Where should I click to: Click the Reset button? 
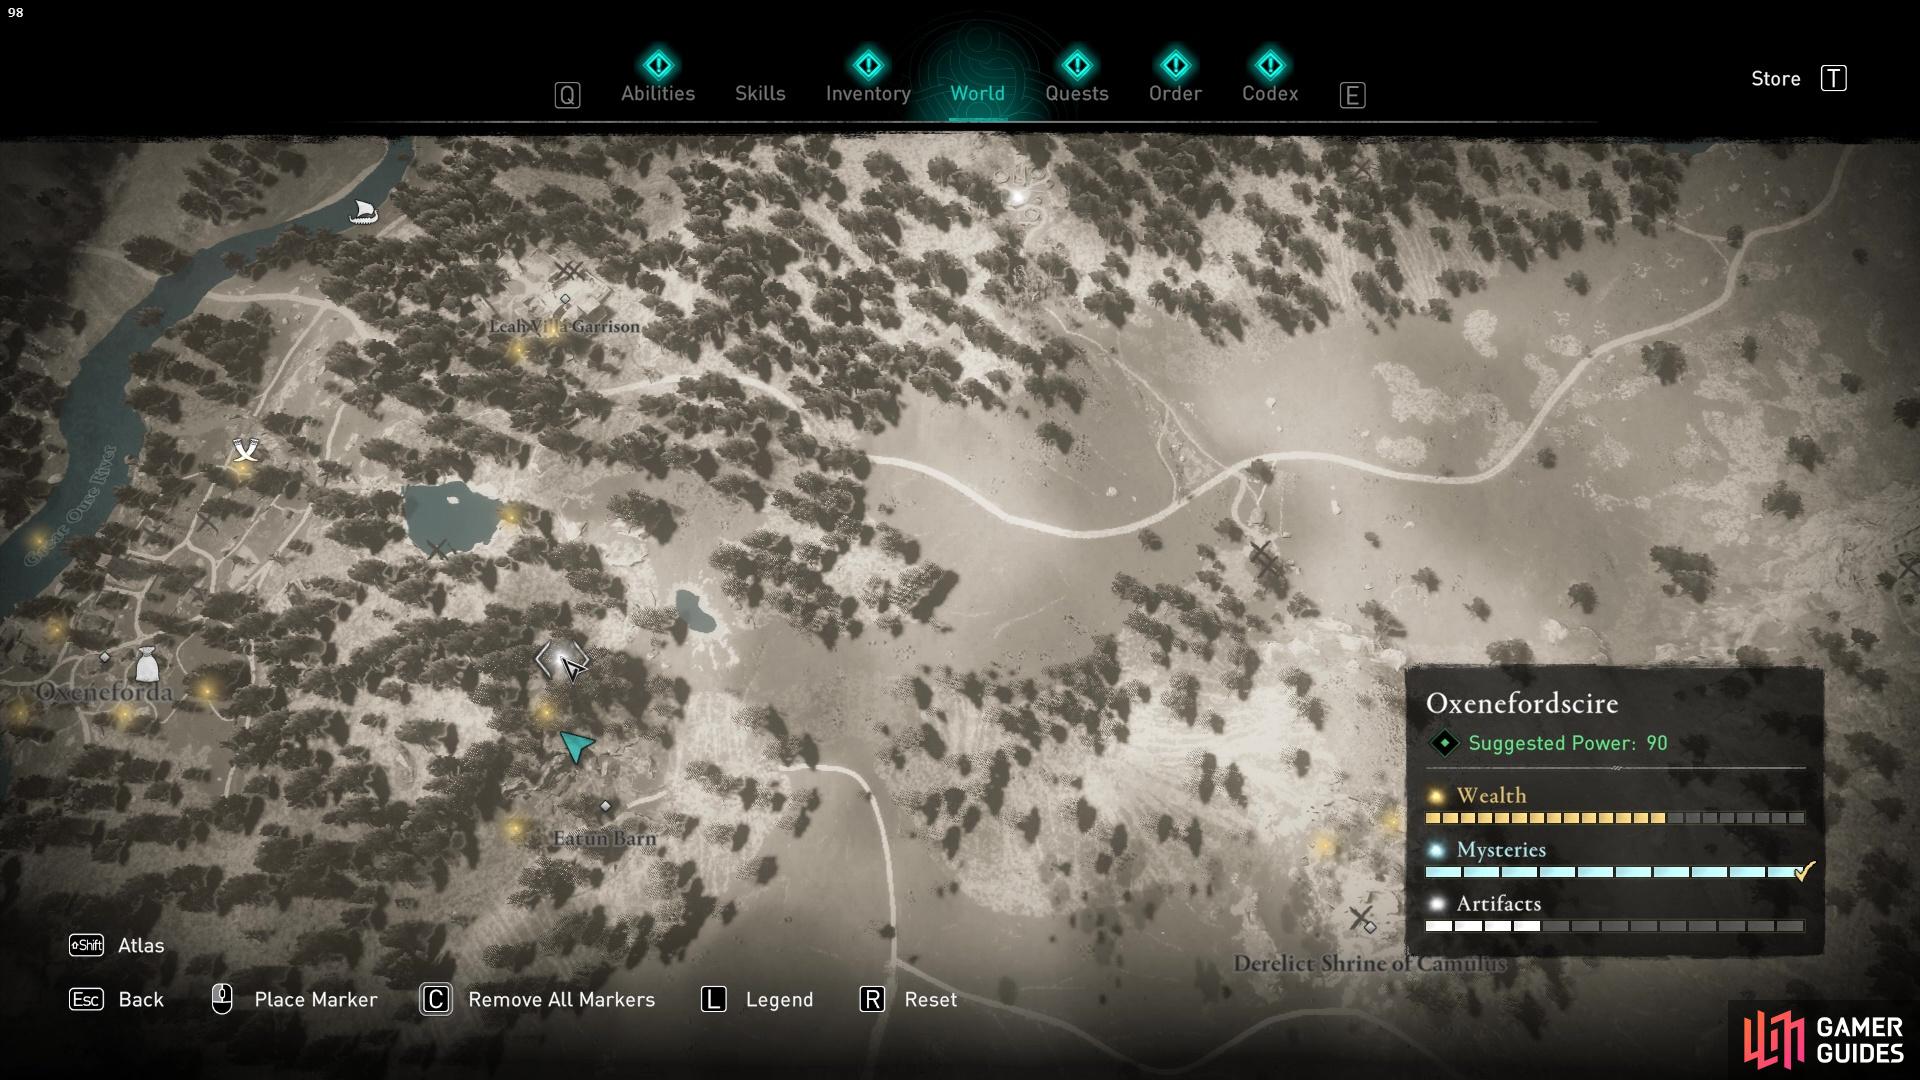coord(928,1000)
